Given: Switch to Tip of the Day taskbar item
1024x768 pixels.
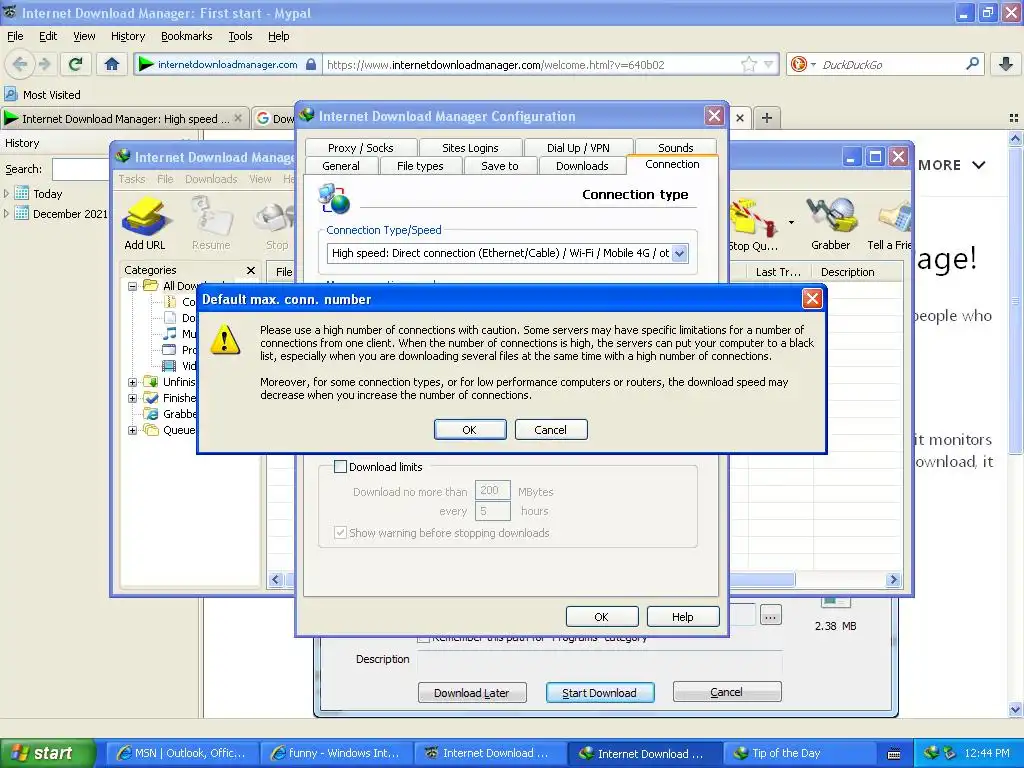Looking at the screenshot, I should coord(797,753).
